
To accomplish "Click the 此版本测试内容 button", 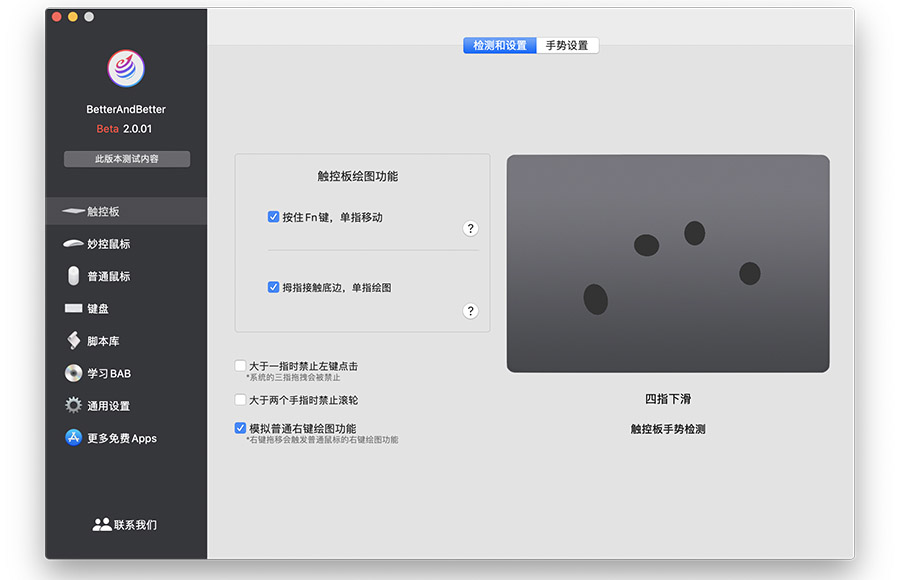I will [127, 159].
